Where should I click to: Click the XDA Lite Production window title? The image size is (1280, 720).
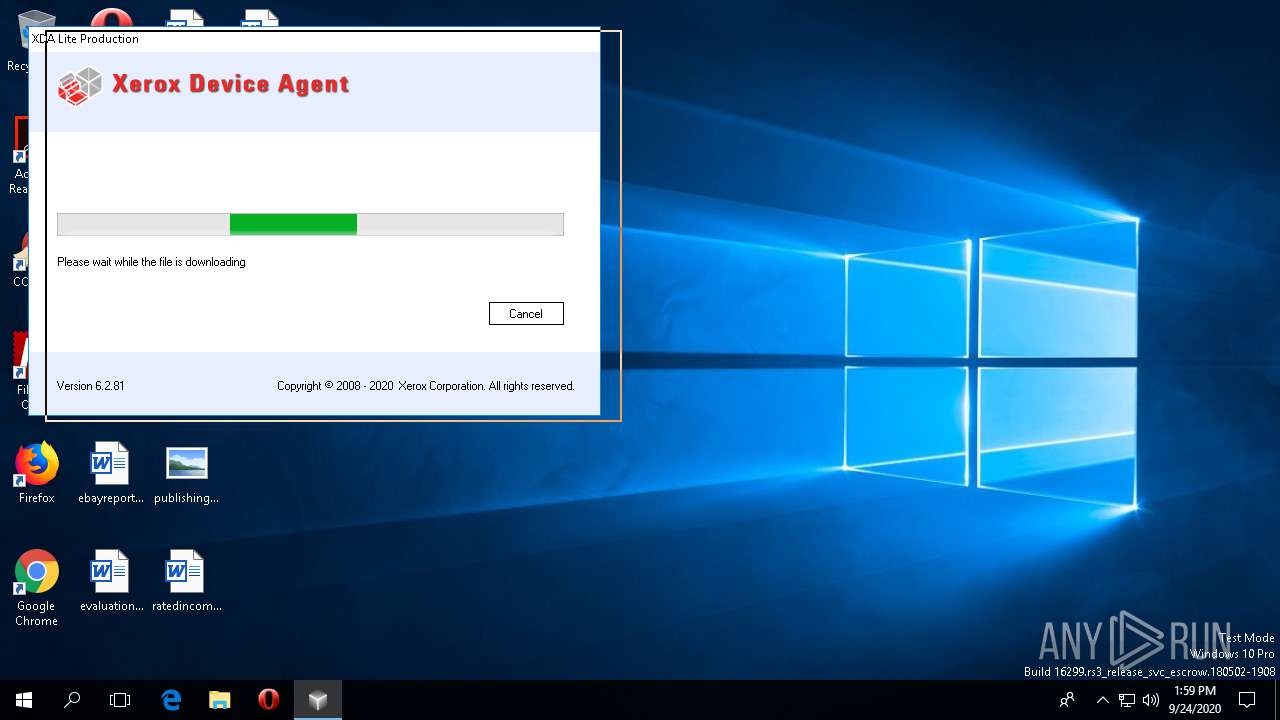coord(85,39)
